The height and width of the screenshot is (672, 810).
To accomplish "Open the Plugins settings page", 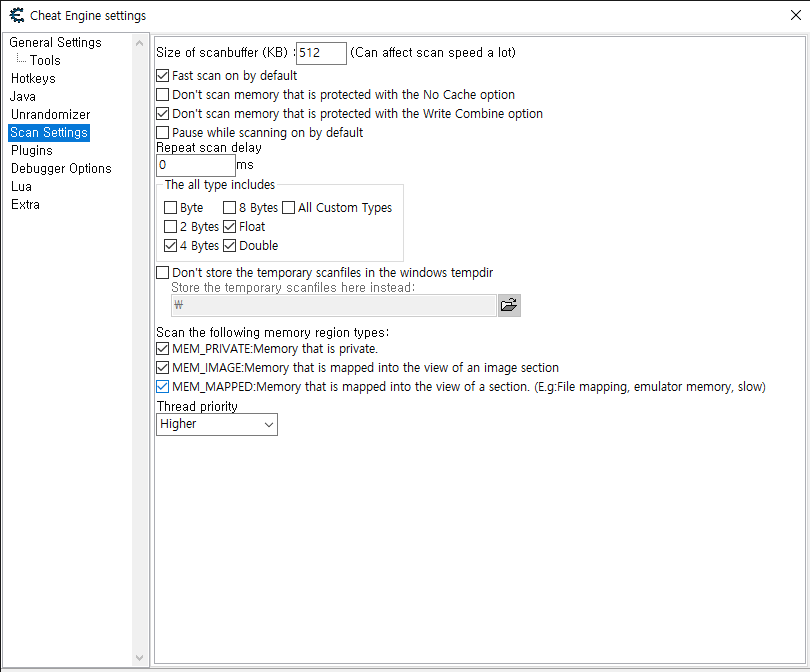I will (32, 151).
